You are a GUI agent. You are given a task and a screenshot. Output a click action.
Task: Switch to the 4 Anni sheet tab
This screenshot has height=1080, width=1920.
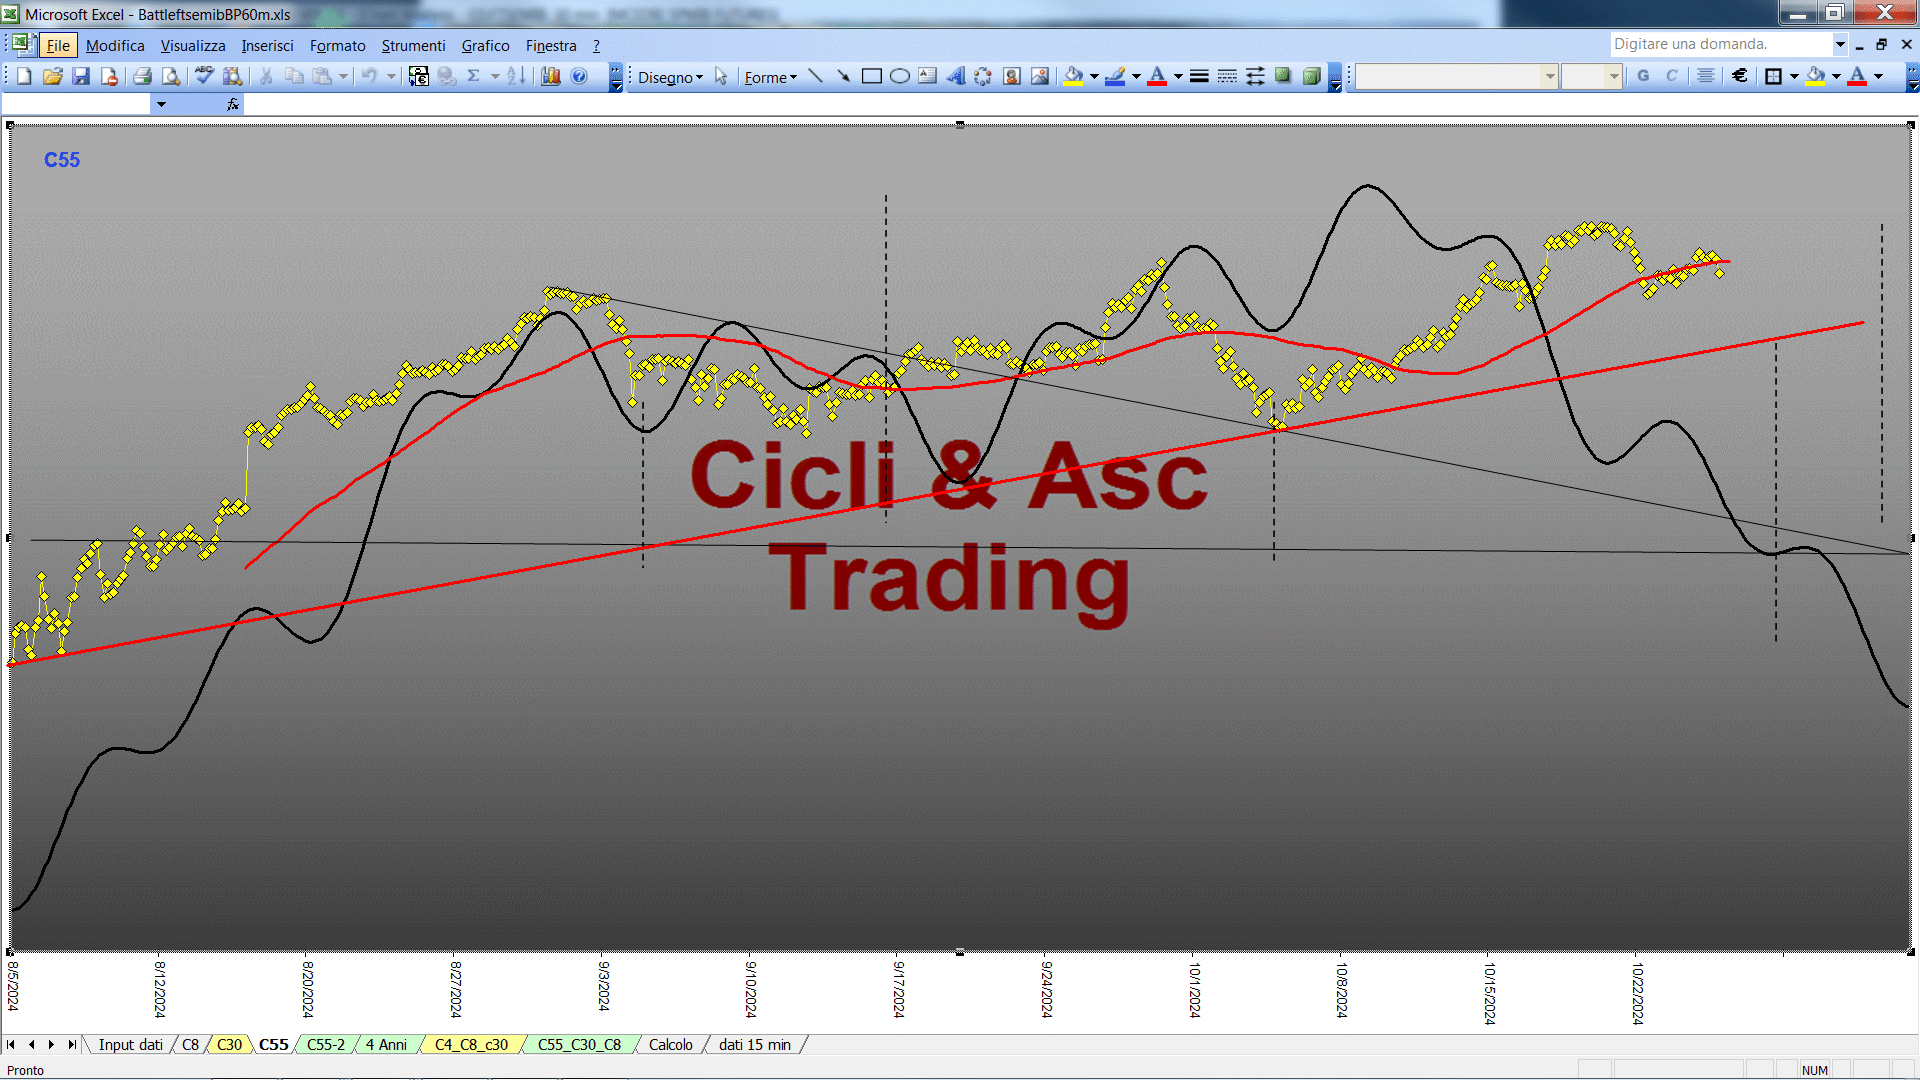pyautogui.click(x=386, y=1045)
